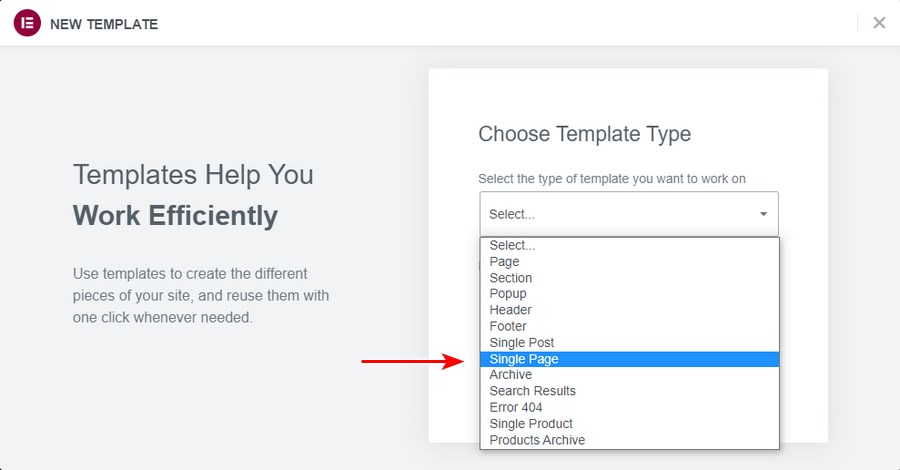Choose the Select... placeholder option in list
Screen dimensions: 900x470
tap(512, 245)
